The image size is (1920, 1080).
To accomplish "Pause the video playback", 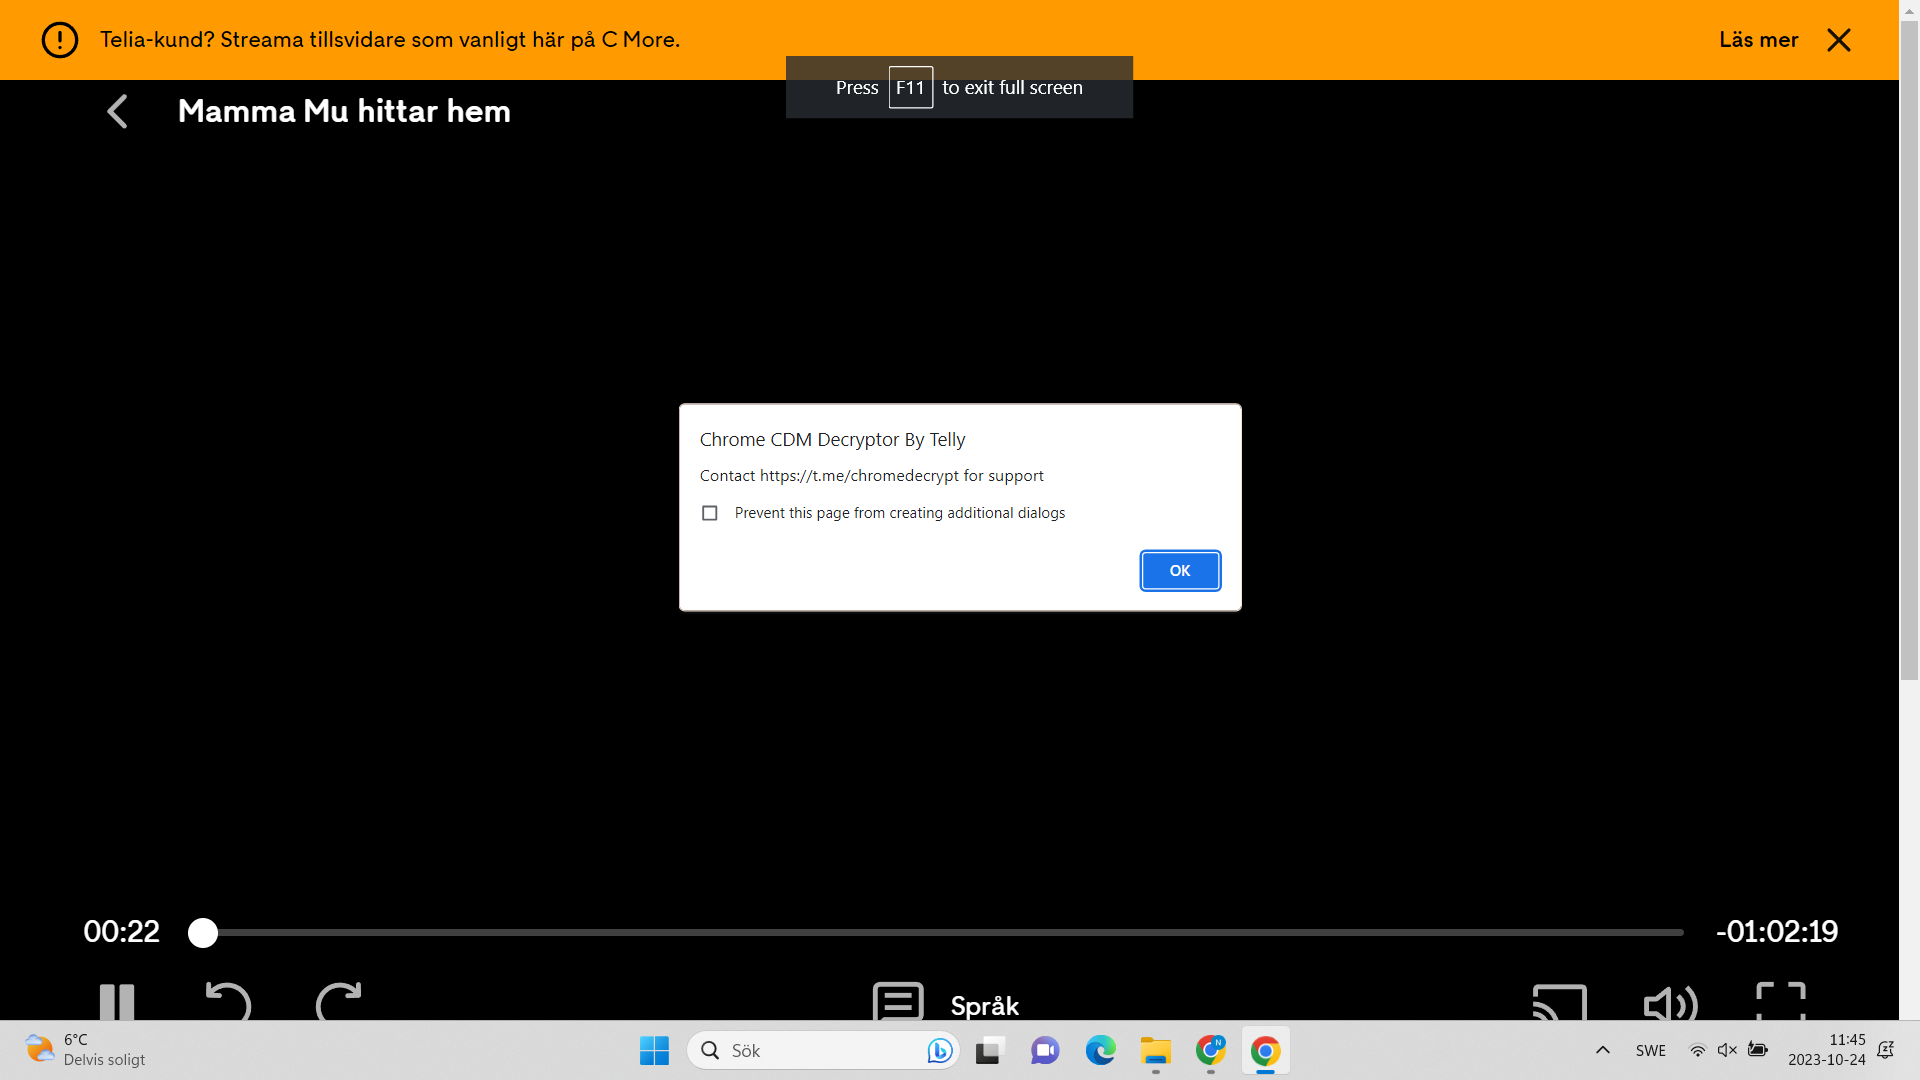I will (117, 1002).
